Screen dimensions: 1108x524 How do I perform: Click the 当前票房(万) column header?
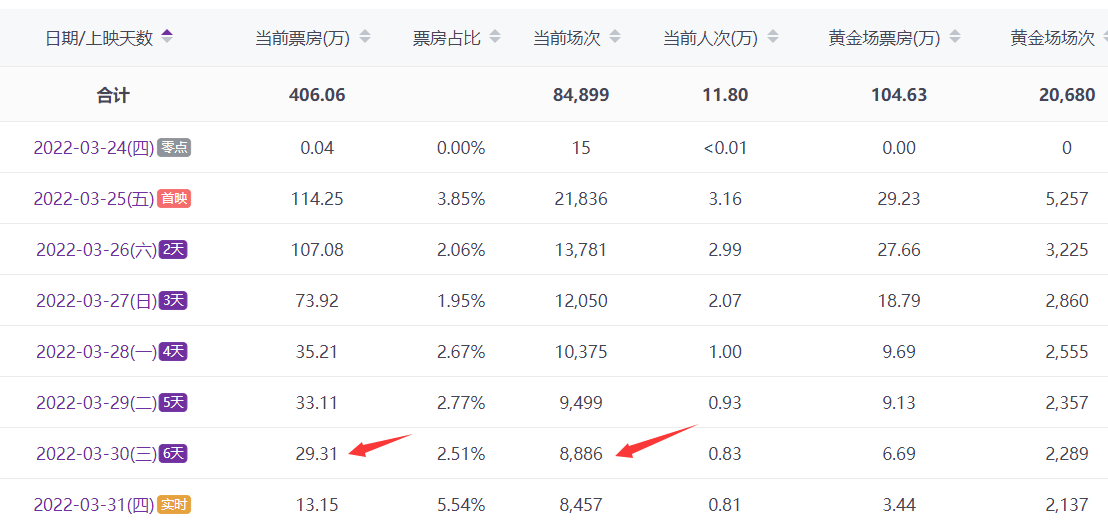[x=303, y=38]
